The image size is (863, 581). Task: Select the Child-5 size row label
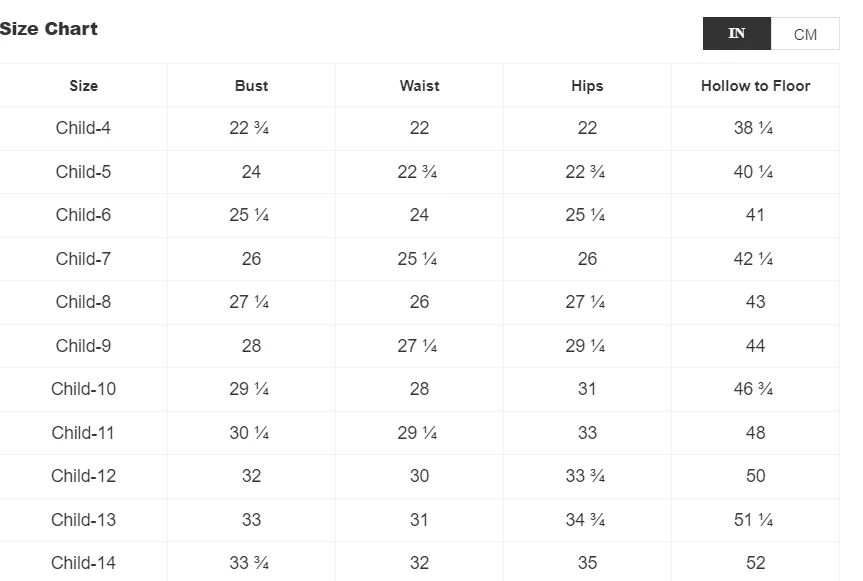(83, 172)
